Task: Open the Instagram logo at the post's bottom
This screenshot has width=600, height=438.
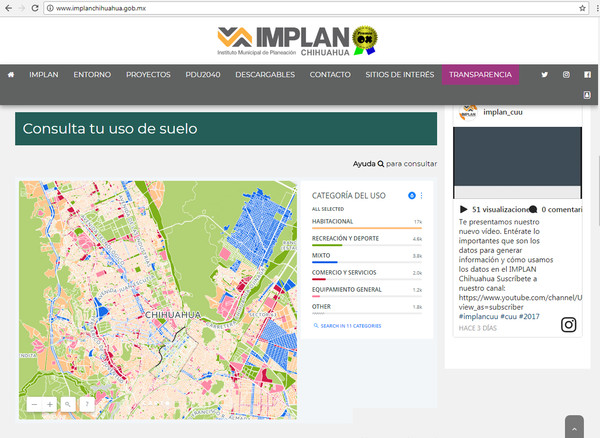Action: click(x=569, y=325)
